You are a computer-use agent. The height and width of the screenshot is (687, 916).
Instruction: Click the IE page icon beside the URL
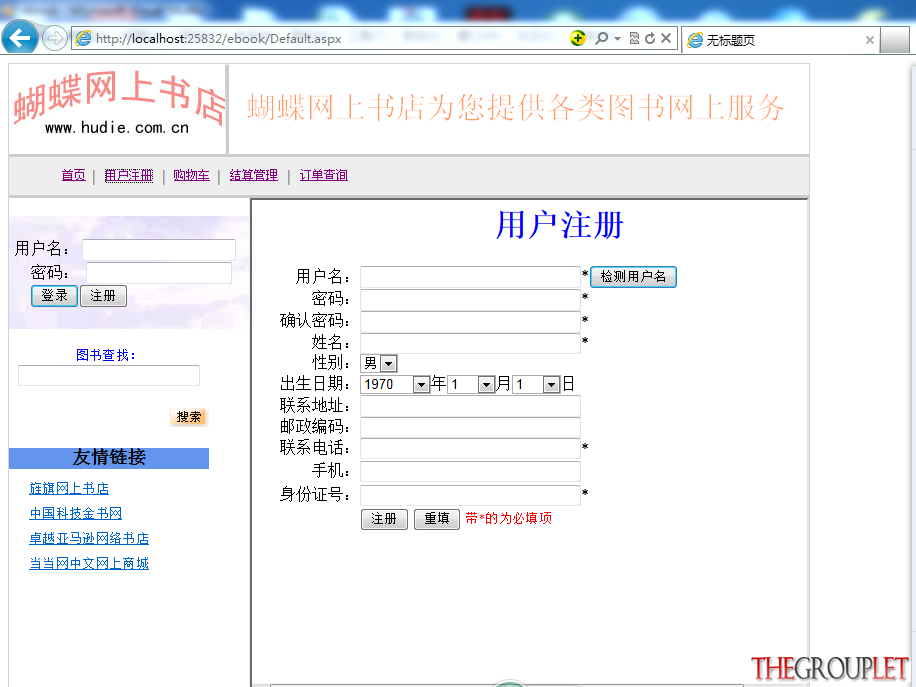click(84, 39)
